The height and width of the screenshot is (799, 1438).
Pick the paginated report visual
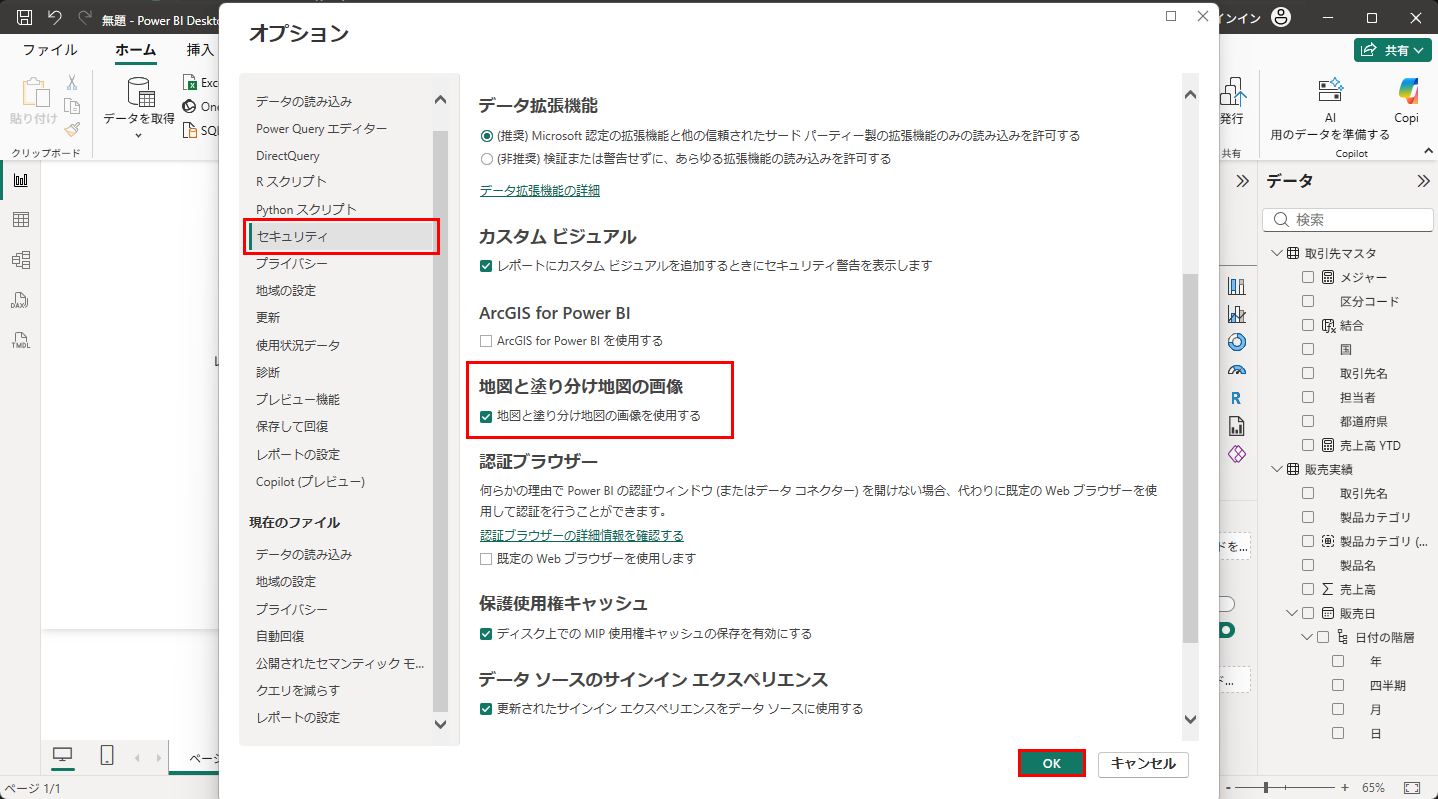click(x=1237, y=426)
